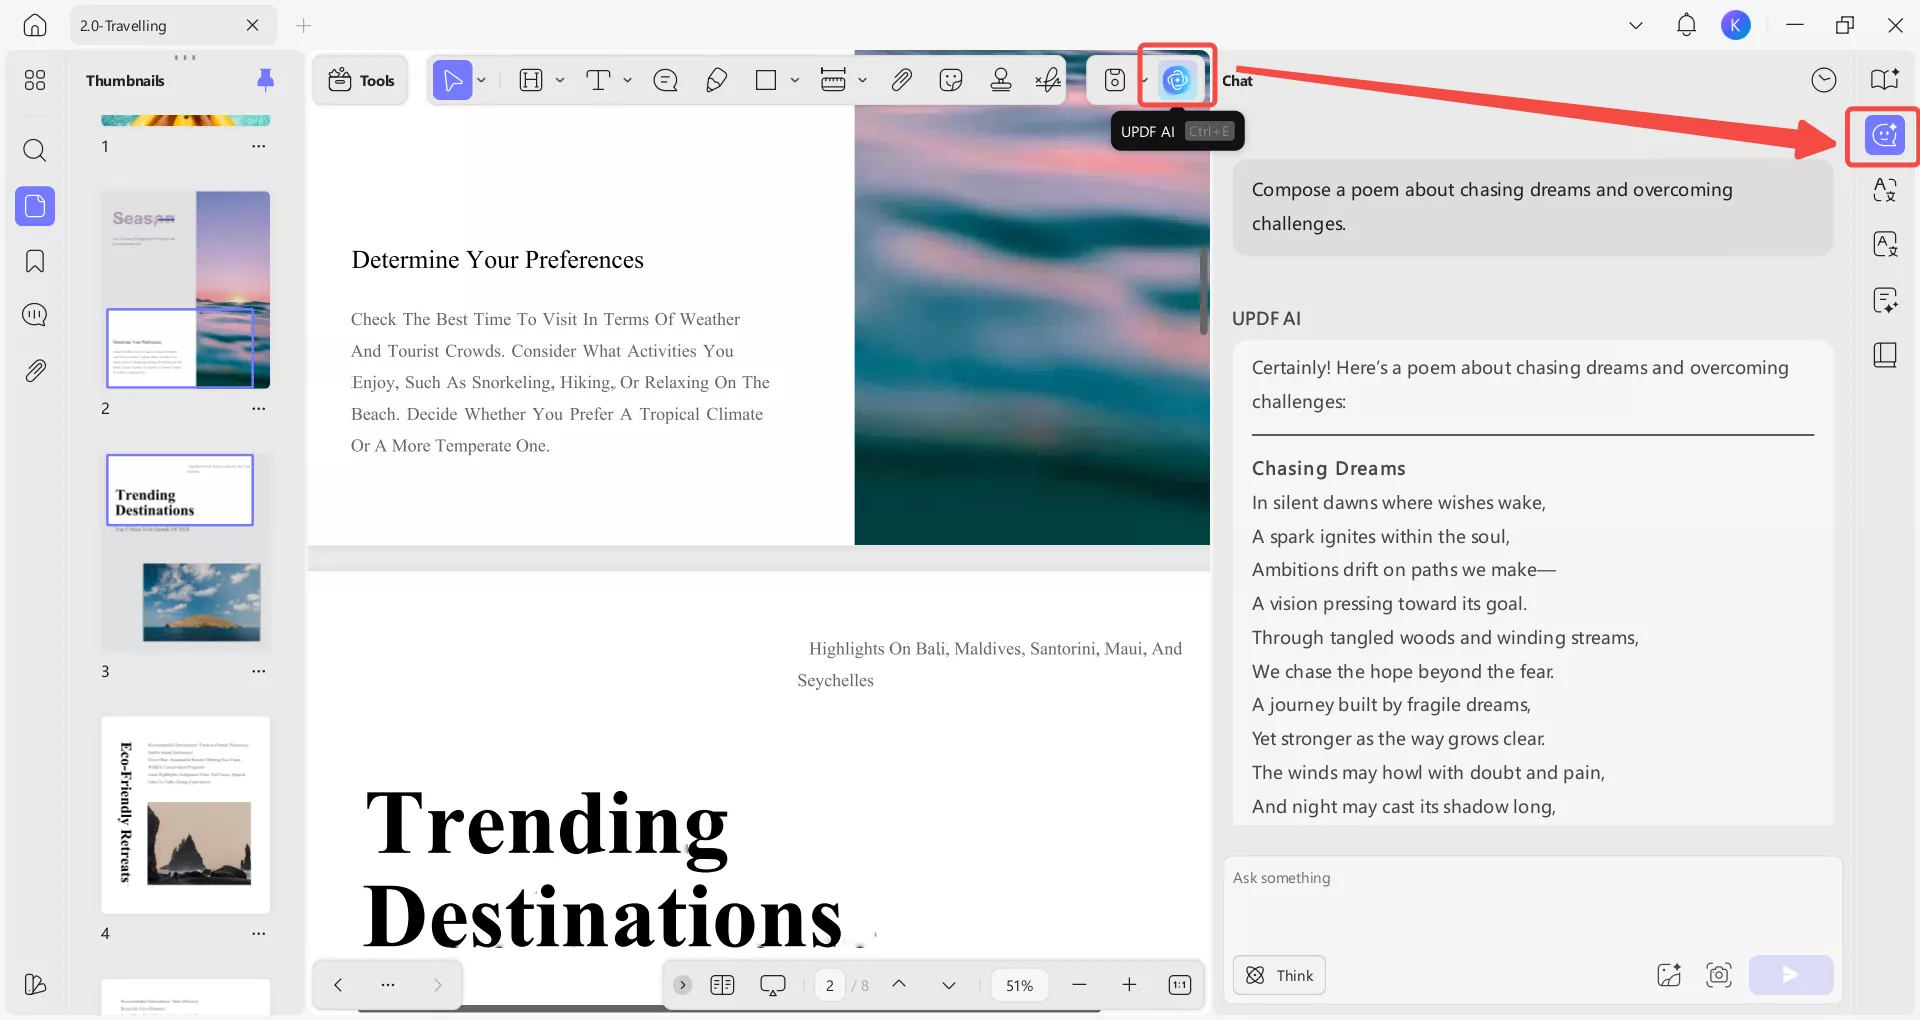Select the Attach file tool in toolbar

coord(901,80)
